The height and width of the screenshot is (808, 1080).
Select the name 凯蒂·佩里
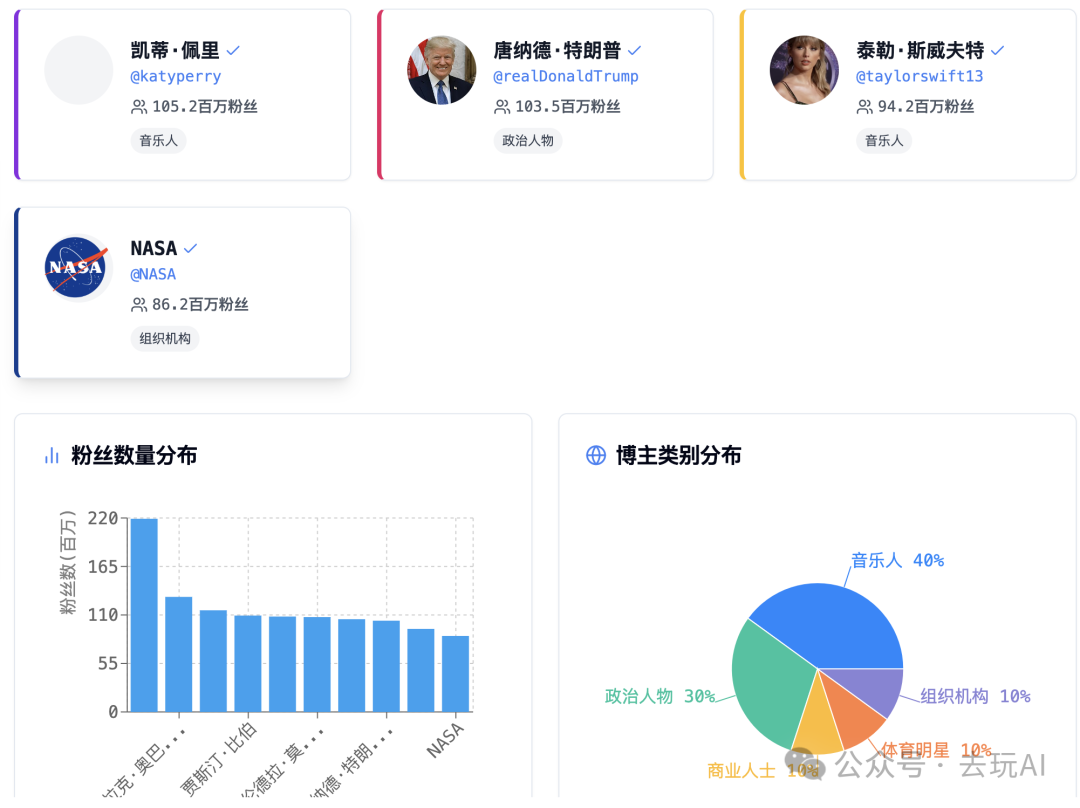(x=175, y=50)
